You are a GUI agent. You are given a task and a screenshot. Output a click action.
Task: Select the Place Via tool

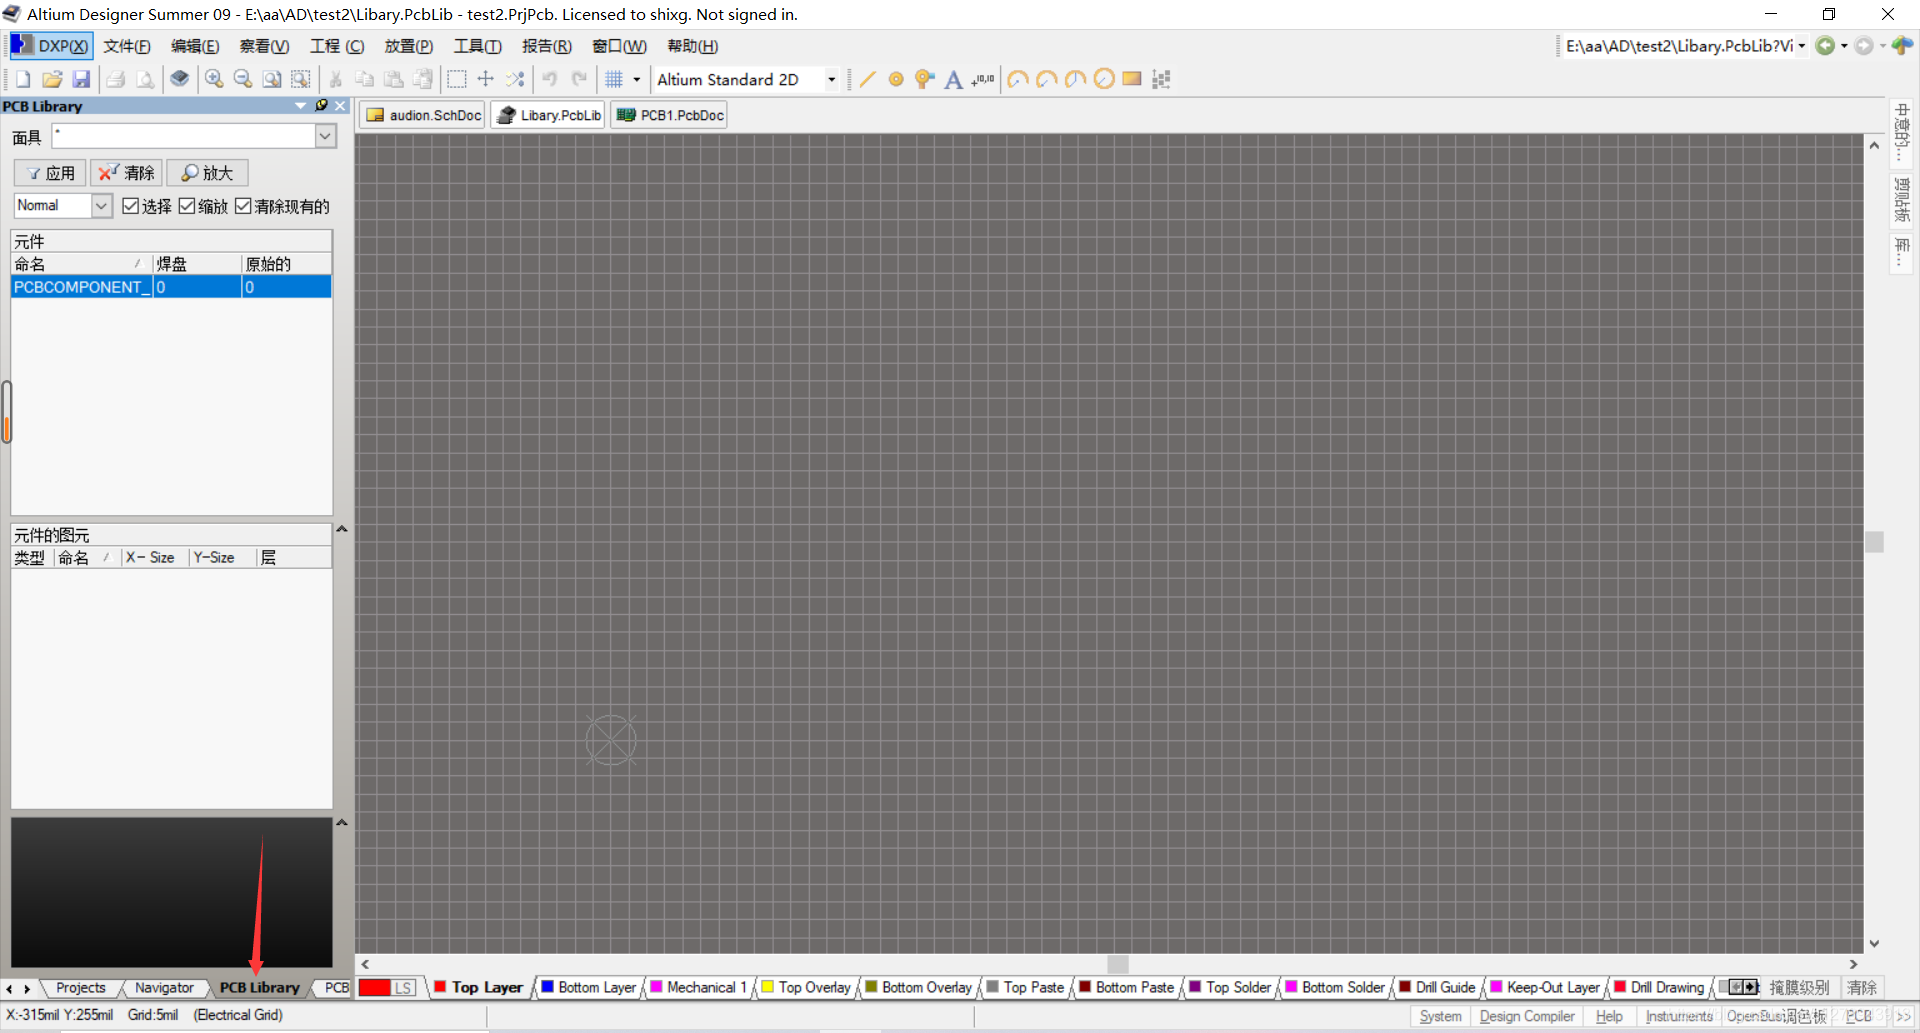tap(924, 80)
